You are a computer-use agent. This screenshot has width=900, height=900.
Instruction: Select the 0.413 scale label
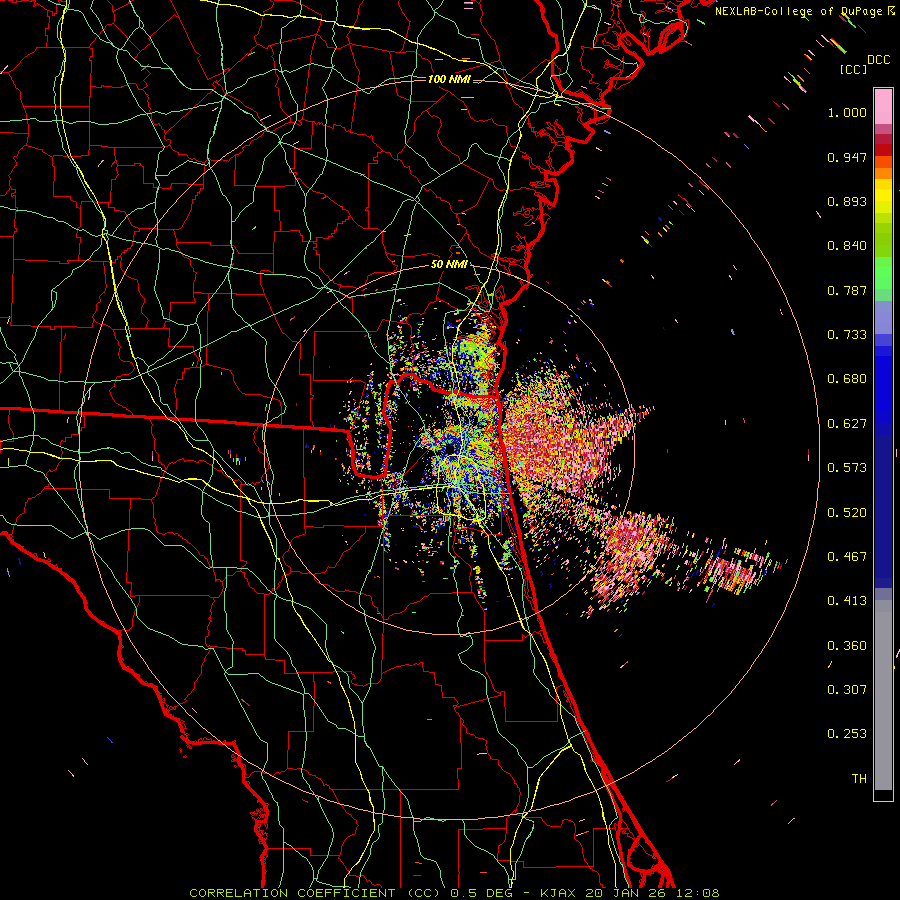847,601
